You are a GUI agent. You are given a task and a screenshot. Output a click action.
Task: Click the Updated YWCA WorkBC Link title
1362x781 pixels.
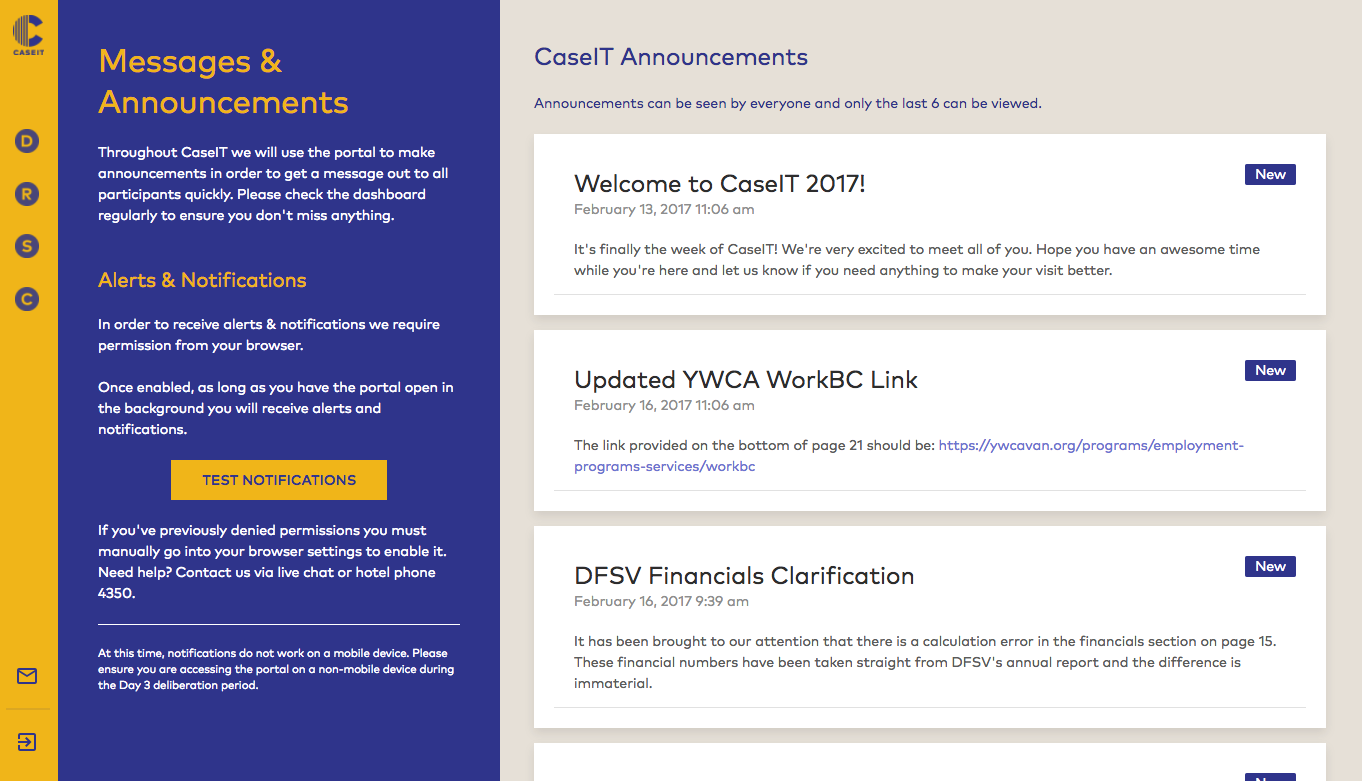click(745, 380)
